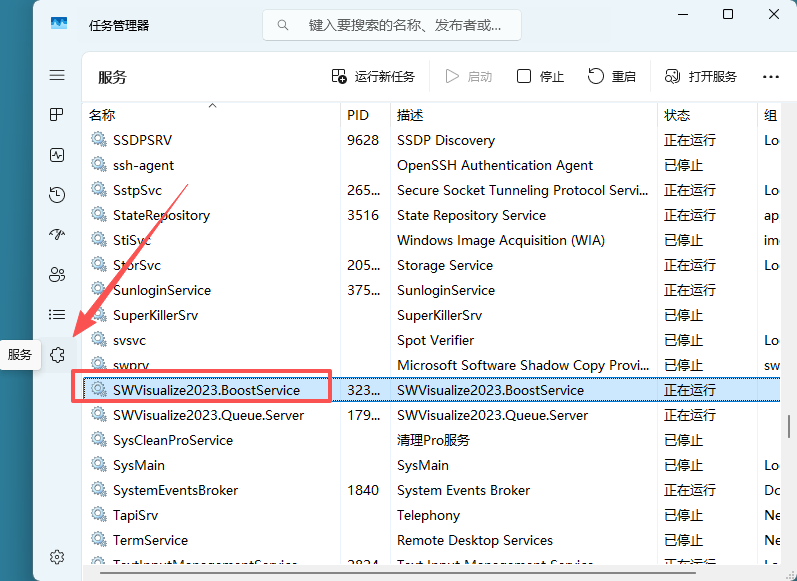Click PID 3516 cell
Screen dimensions: 797x581
pos(363,215)
